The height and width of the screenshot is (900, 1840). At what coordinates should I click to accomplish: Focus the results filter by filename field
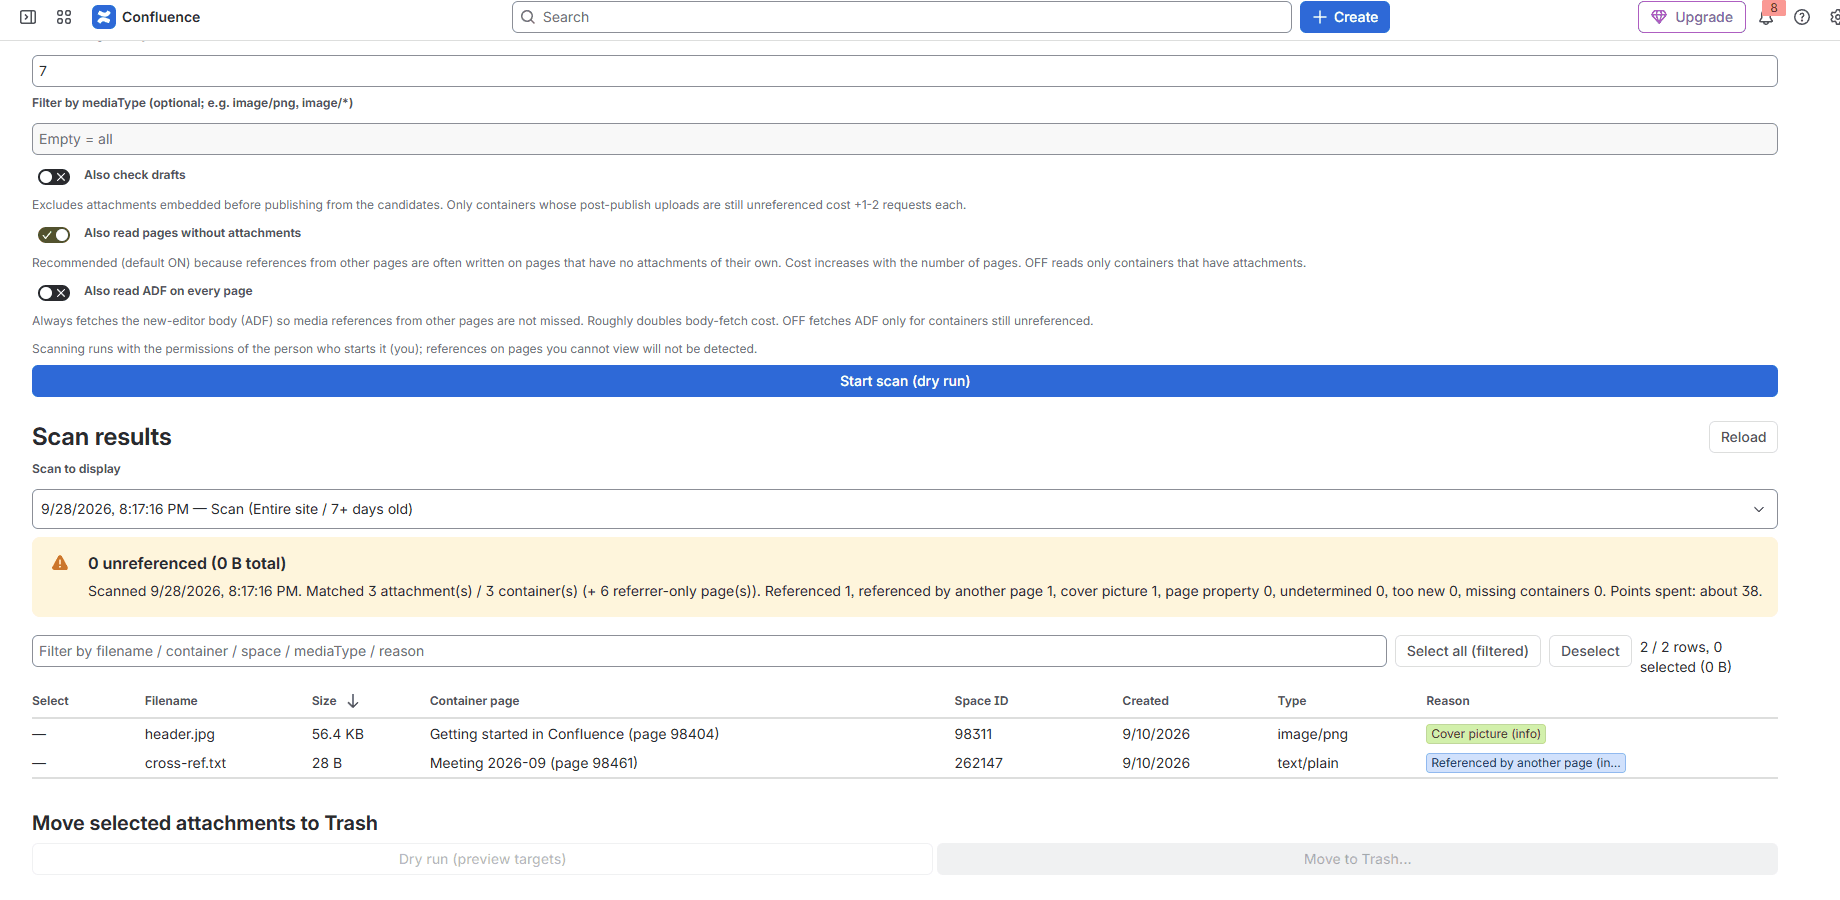(709, 651)
